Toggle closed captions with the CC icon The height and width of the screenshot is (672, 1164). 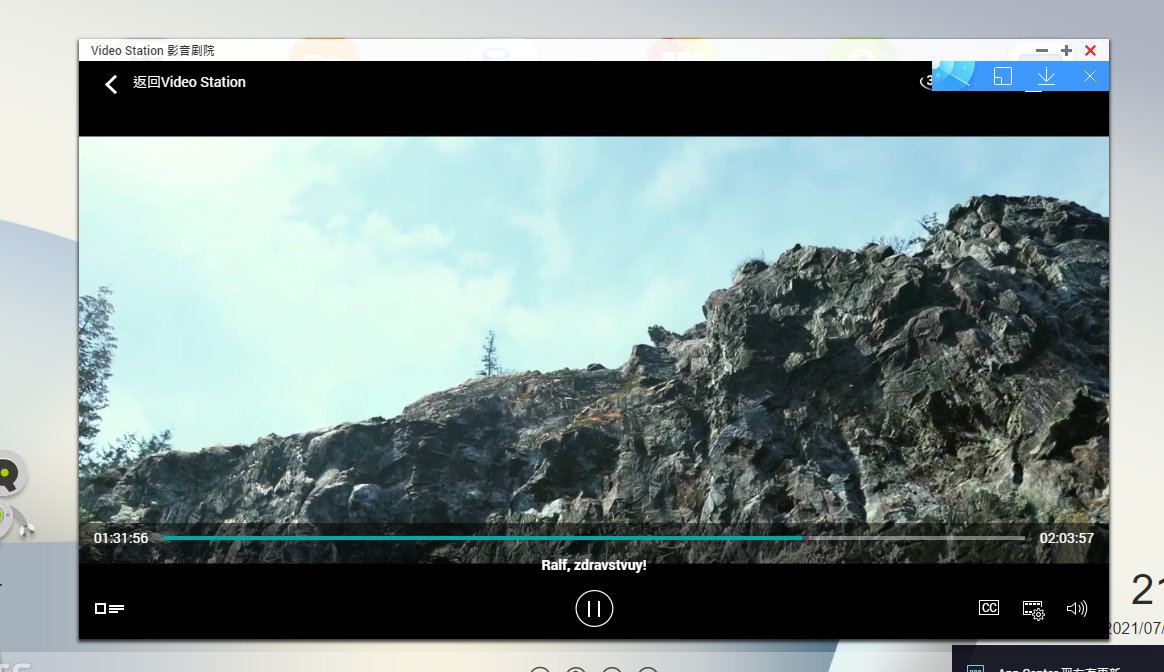(989, 608)
